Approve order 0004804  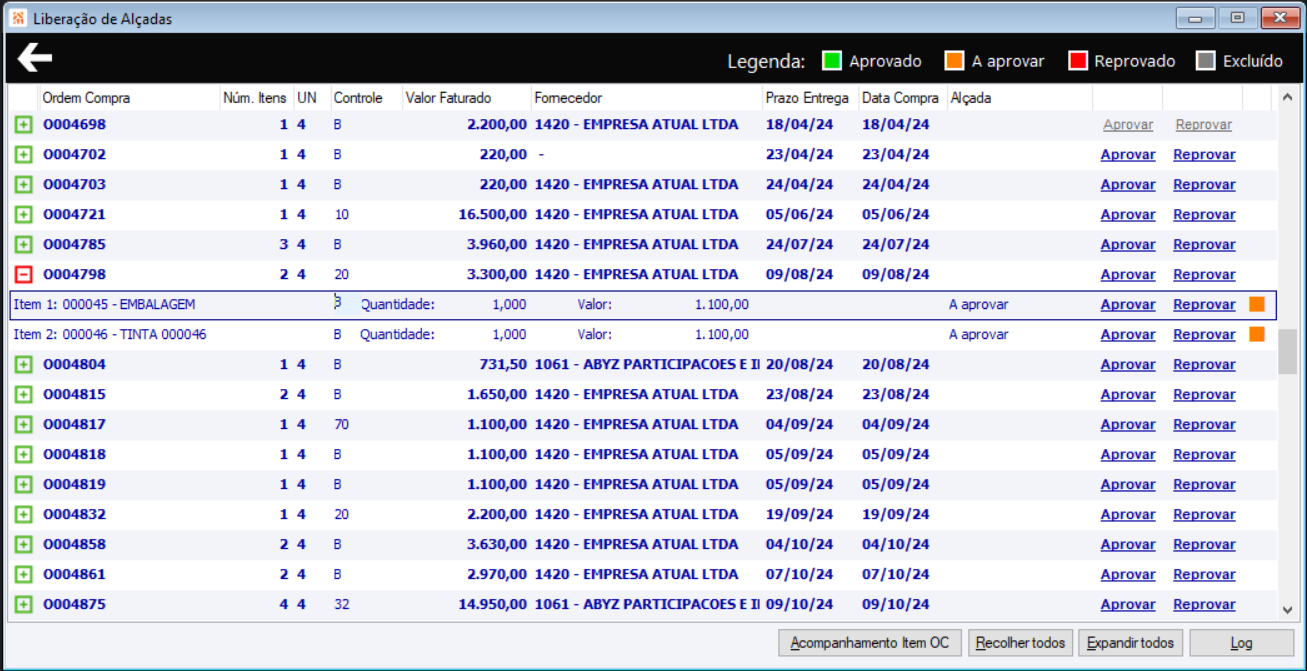[1128, 365]
